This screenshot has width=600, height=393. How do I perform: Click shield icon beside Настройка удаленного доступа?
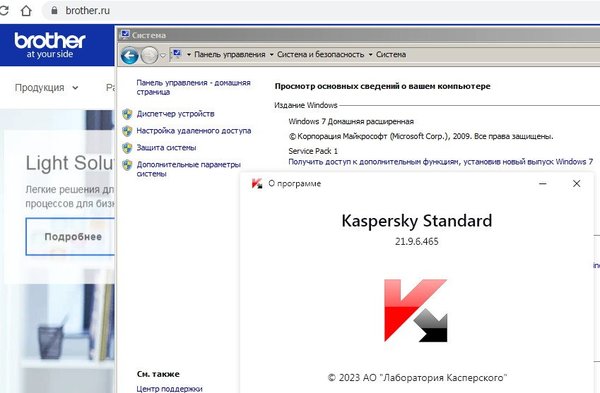coord(127,131)
